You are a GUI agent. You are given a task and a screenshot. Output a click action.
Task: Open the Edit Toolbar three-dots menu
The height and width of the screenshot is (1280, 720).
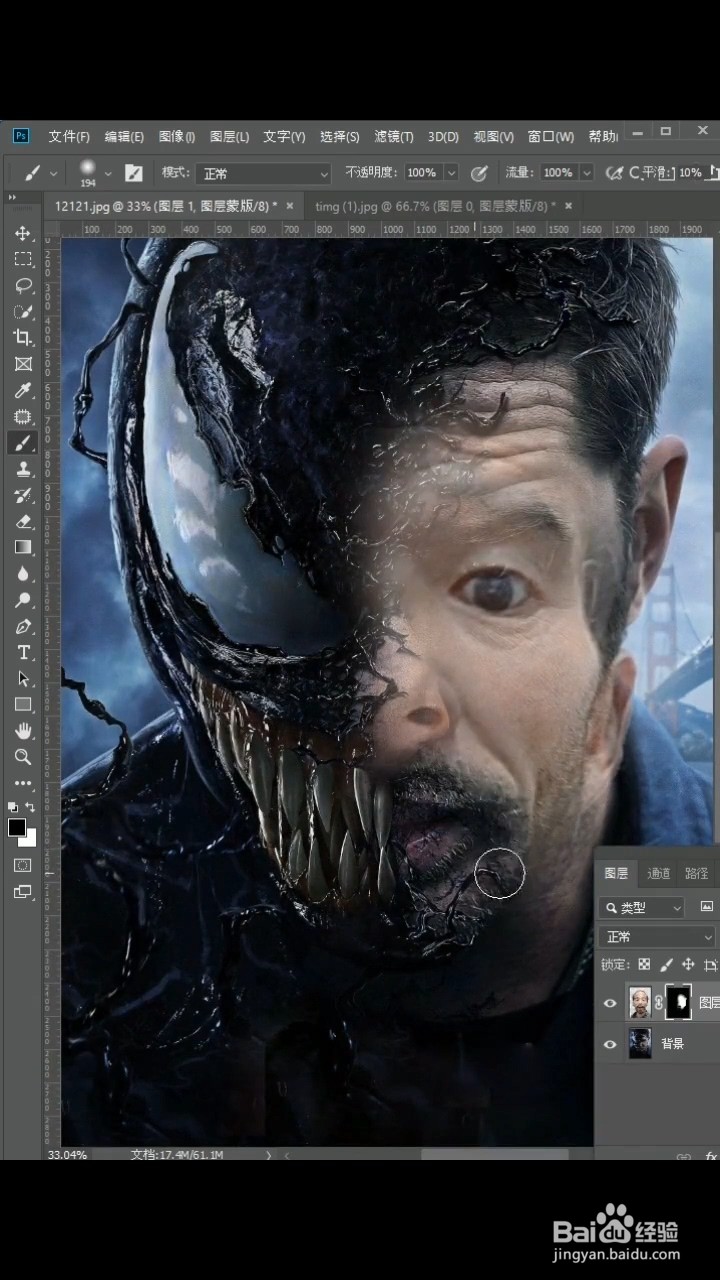[x=23, y=783]
